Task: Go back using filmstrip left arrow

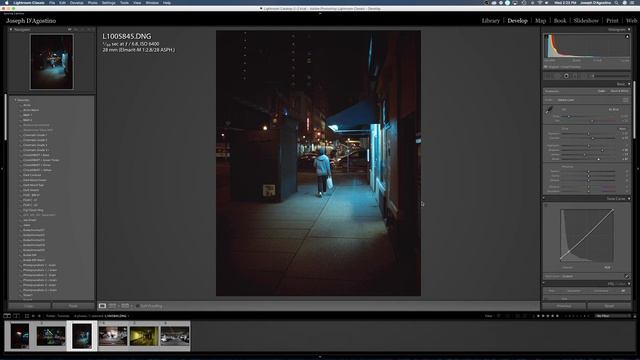Action: (33, 316)
